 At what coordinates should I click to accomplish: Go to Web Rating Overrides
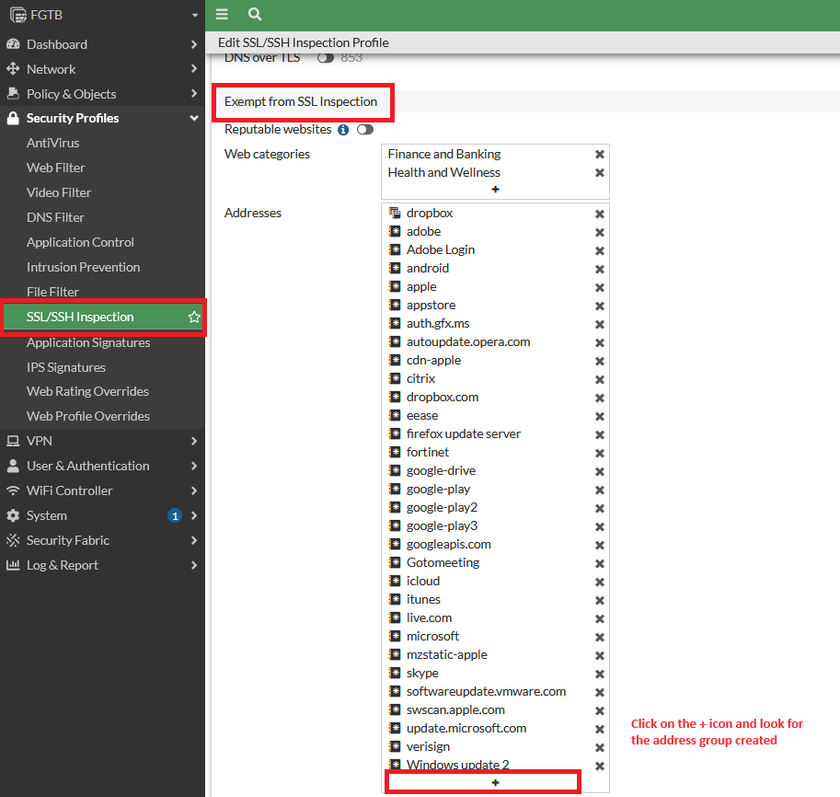coord(88,392)
